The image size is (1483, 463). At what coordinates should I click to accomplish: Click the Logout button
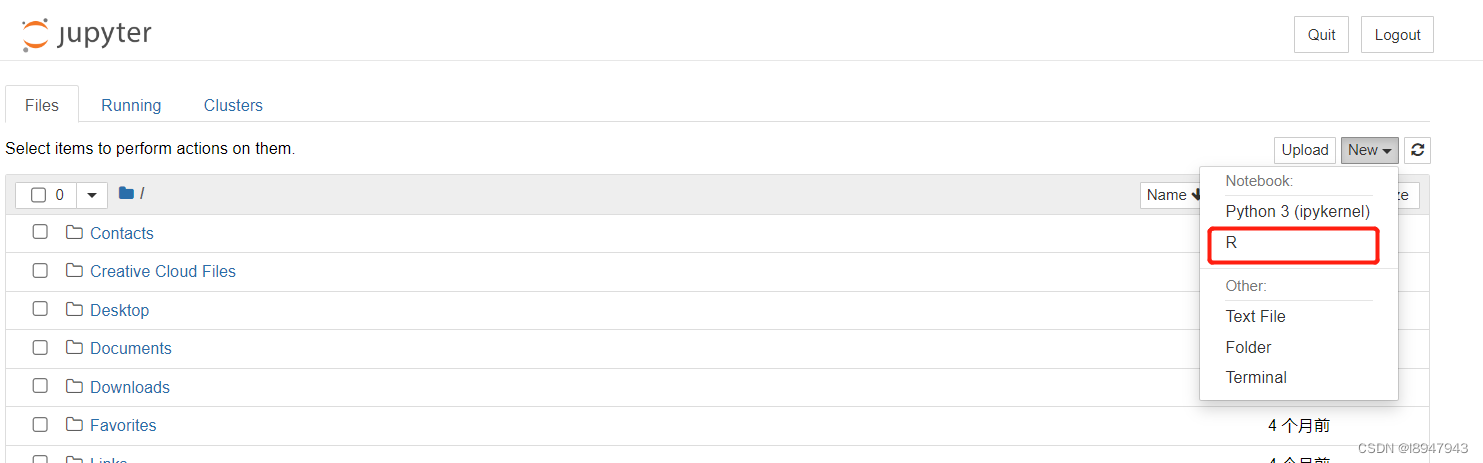click(x=1397, y=35)
